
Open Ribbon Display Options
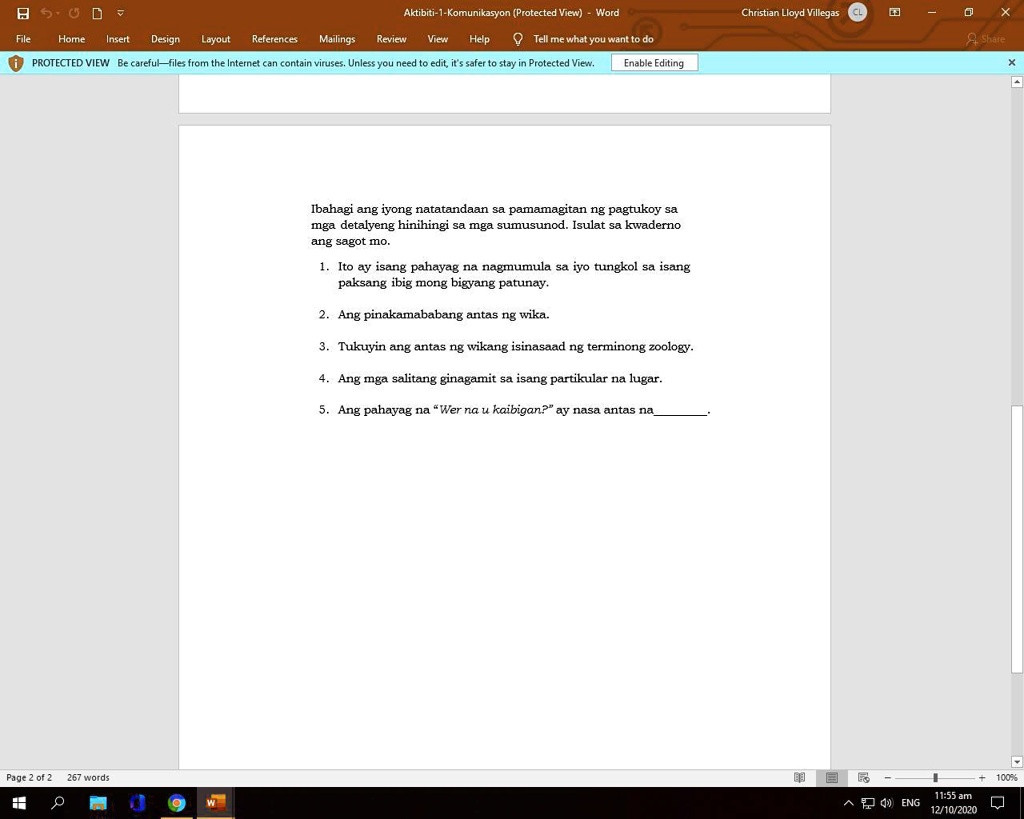(x=894, y=13)
